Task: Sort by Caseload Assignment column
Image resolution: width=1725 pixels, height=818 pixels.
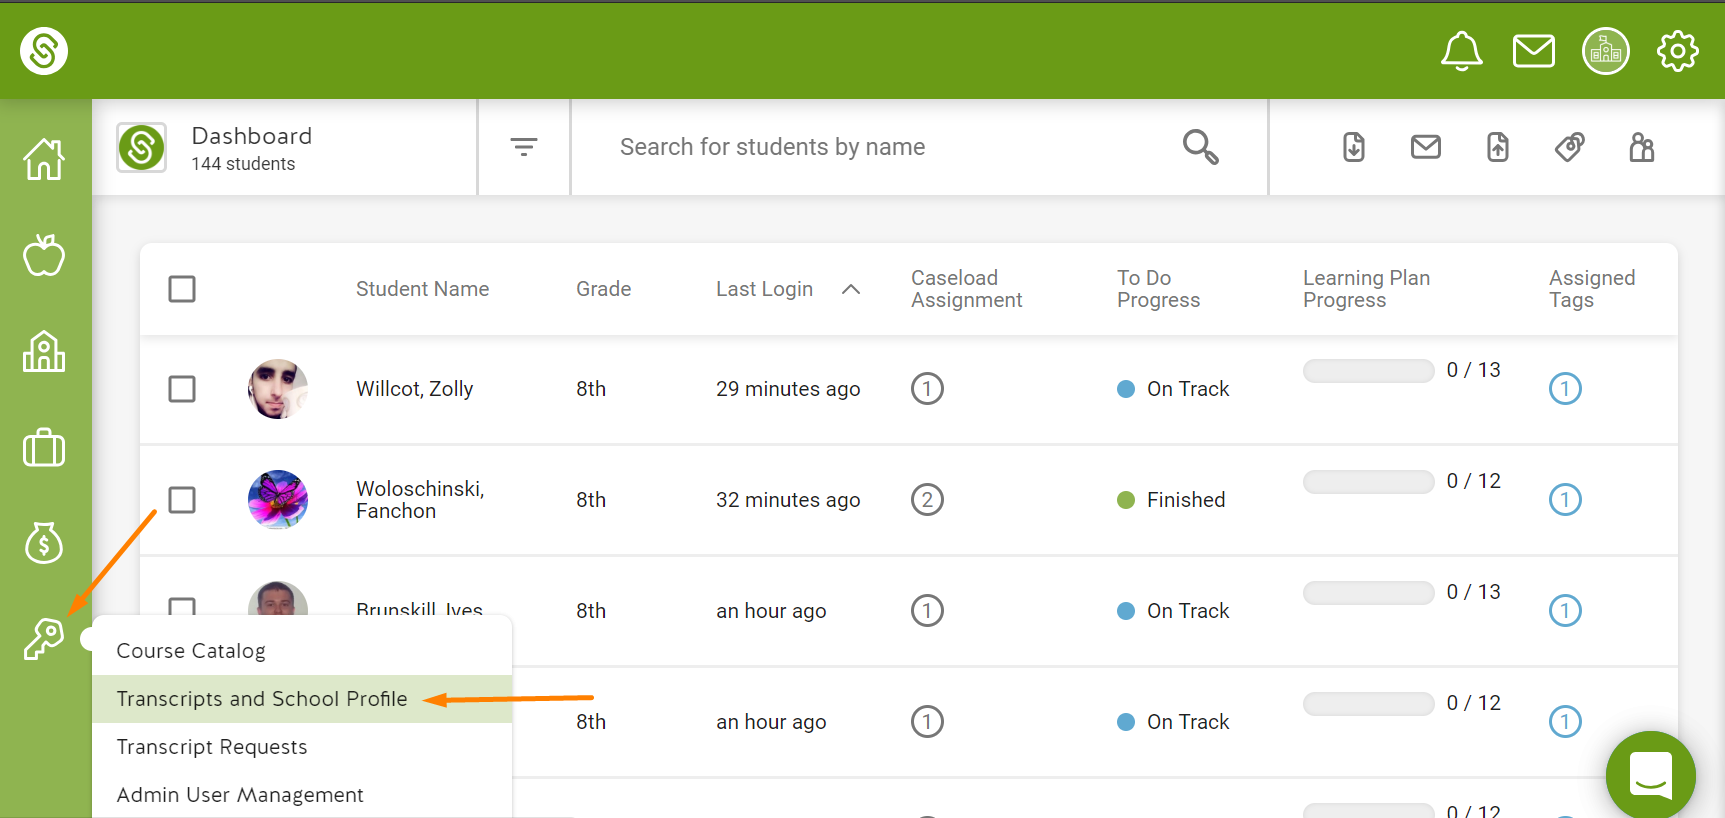Action: click(966, 289)
